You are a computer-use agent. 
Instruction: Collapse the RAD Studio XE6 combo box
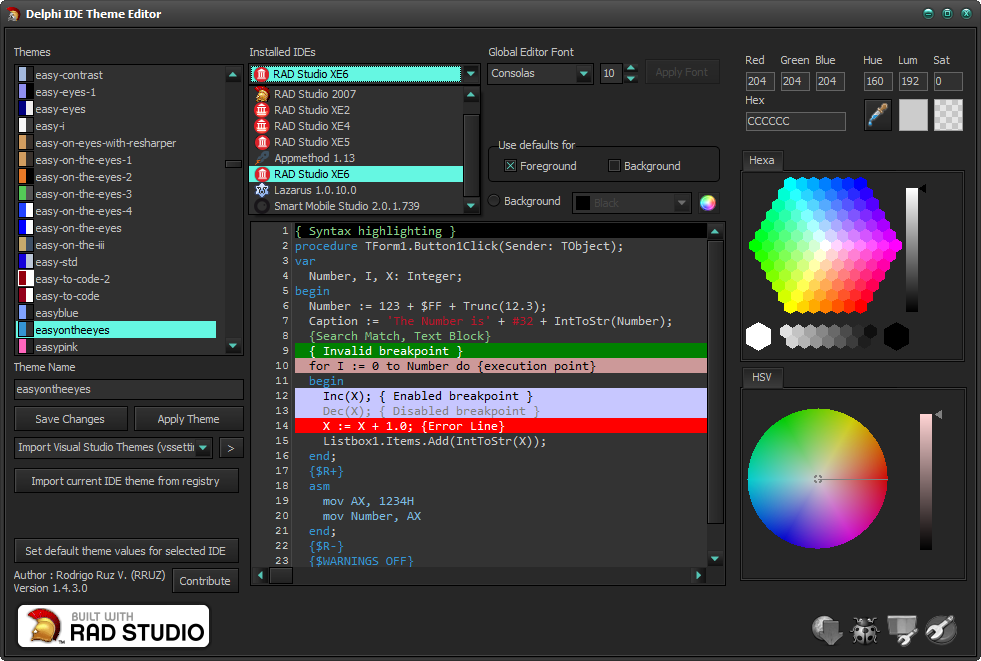point(470,74)
